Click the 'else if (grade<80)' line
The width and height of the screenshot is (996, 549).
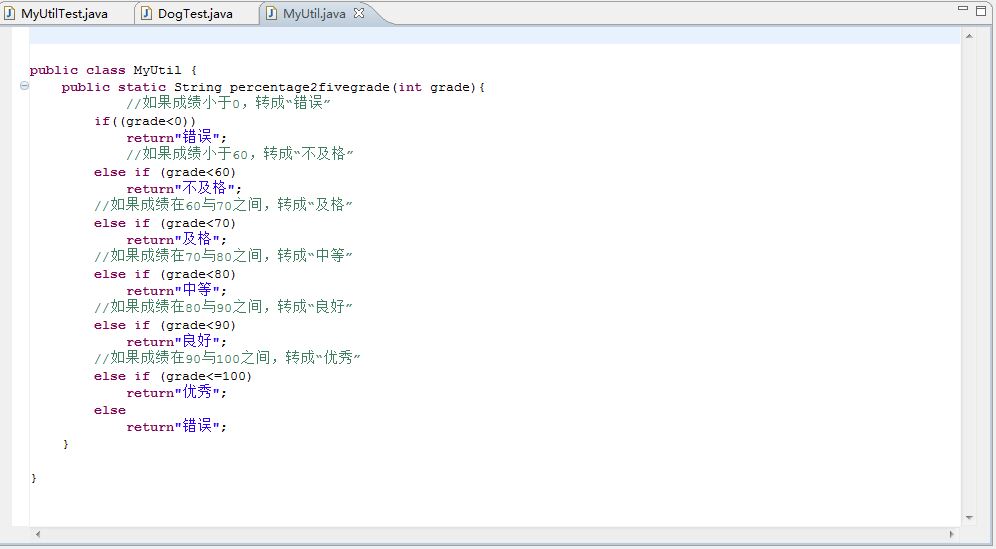pyautogui.click(x=165, y=274)
